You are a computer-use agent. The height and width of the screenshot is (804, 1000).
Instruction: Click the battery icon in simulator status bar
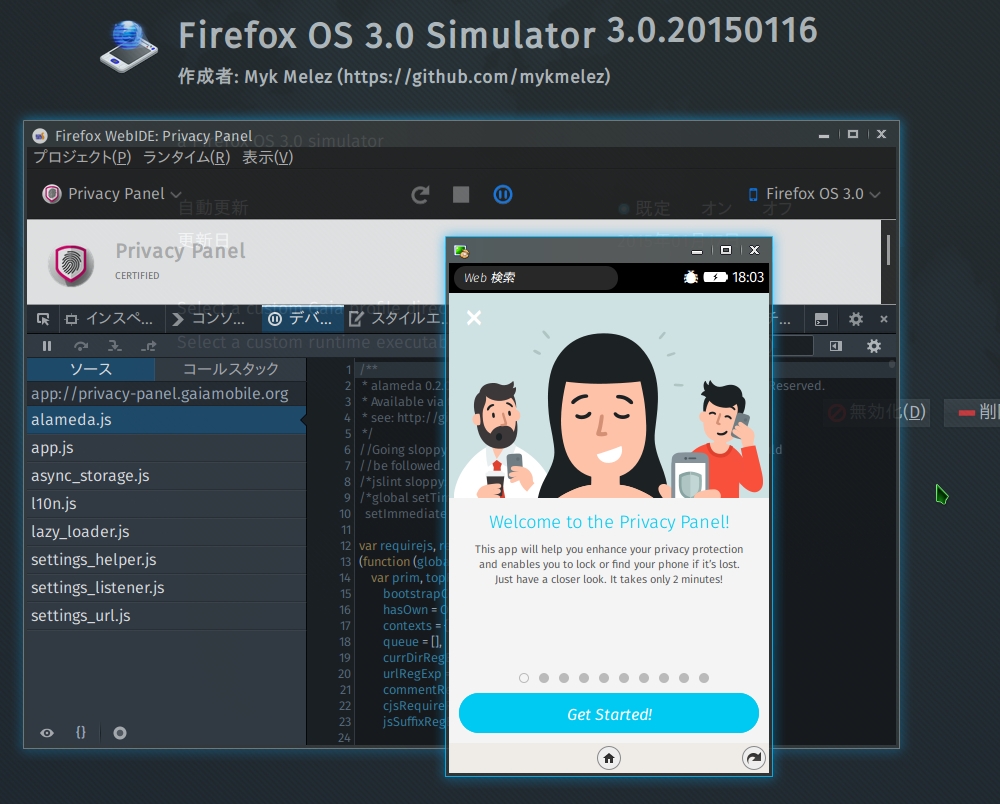tap(715, 277)
